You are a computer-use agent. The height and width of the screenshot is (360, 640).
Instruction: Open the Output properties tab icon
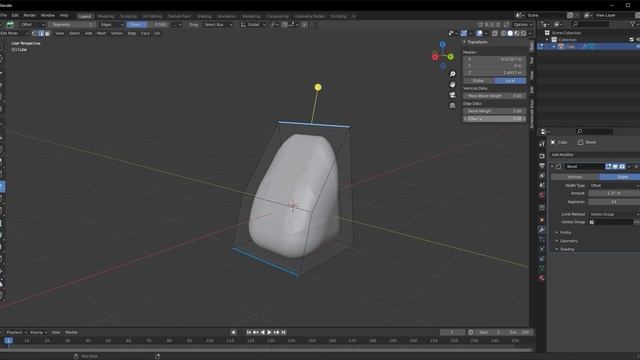[542, 166]
